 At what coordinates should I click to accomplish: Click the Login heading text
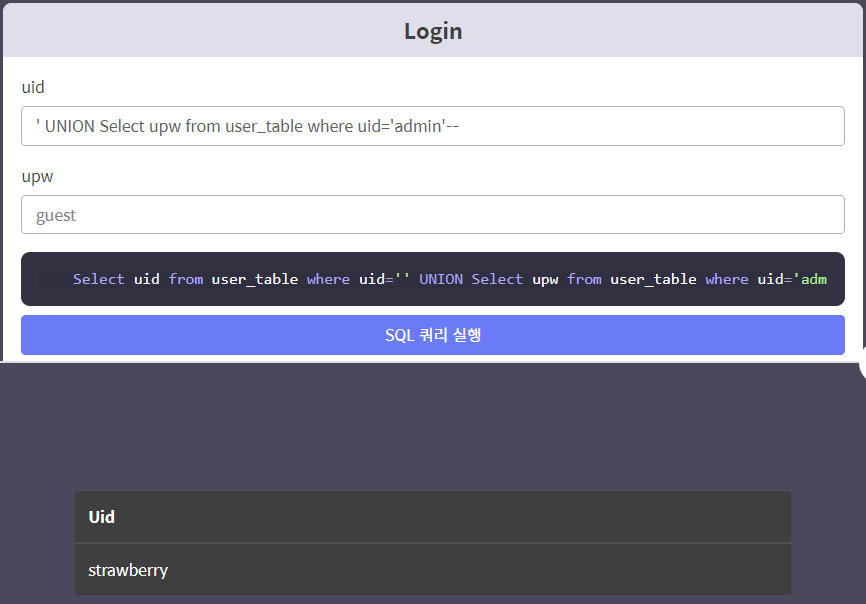coord(433,31)
